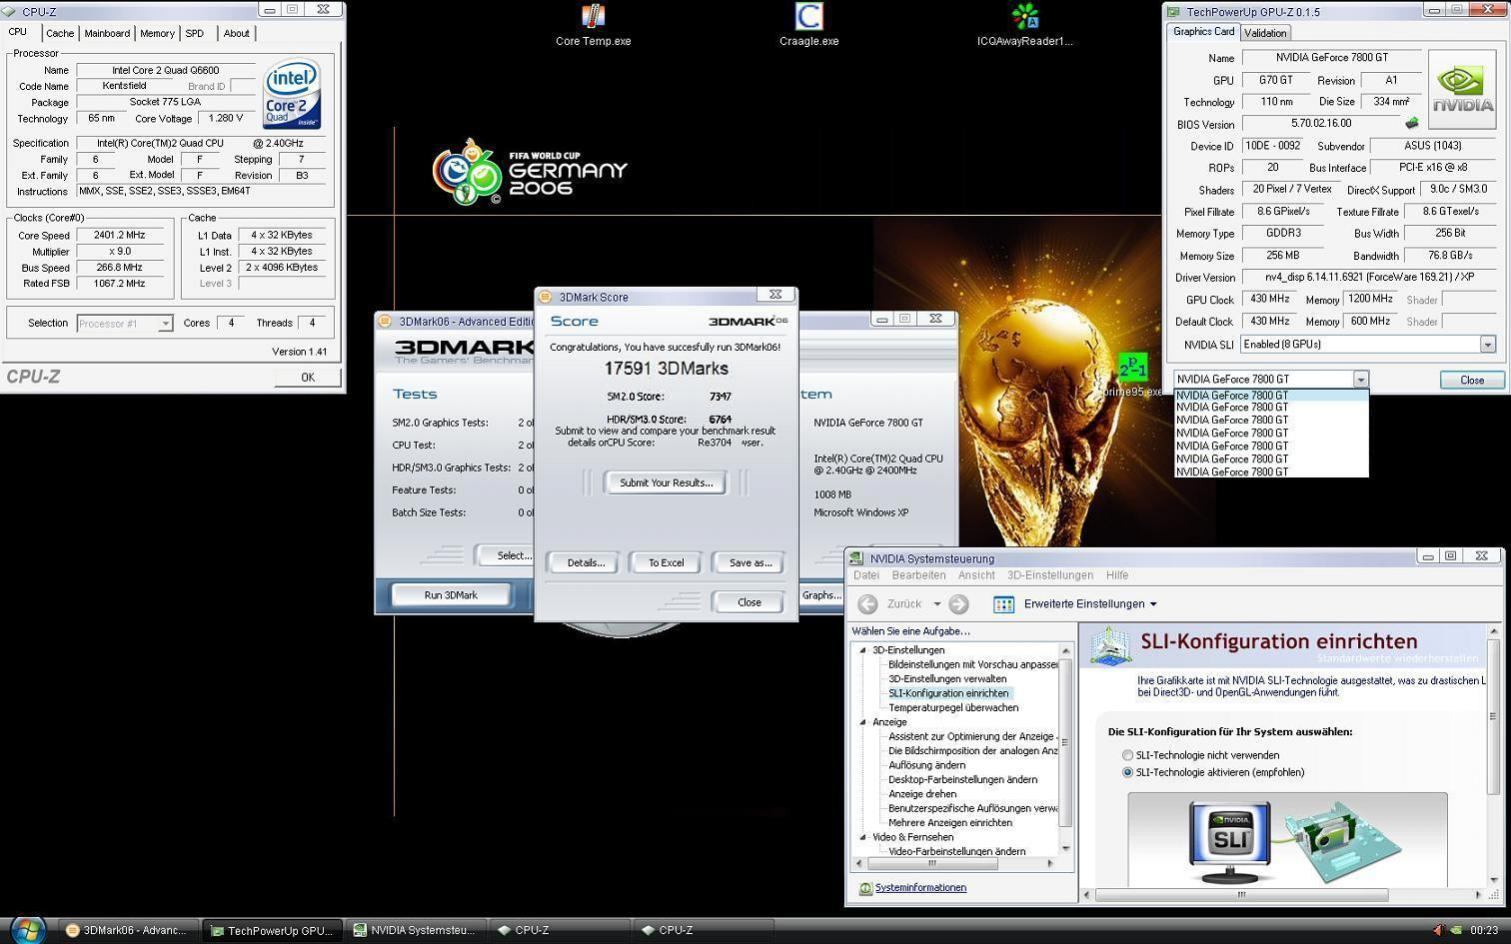Viewport: 1511px width, 944px height.
Task: Click the OK button in CPU-Z
Action: (x=307, y=377)
